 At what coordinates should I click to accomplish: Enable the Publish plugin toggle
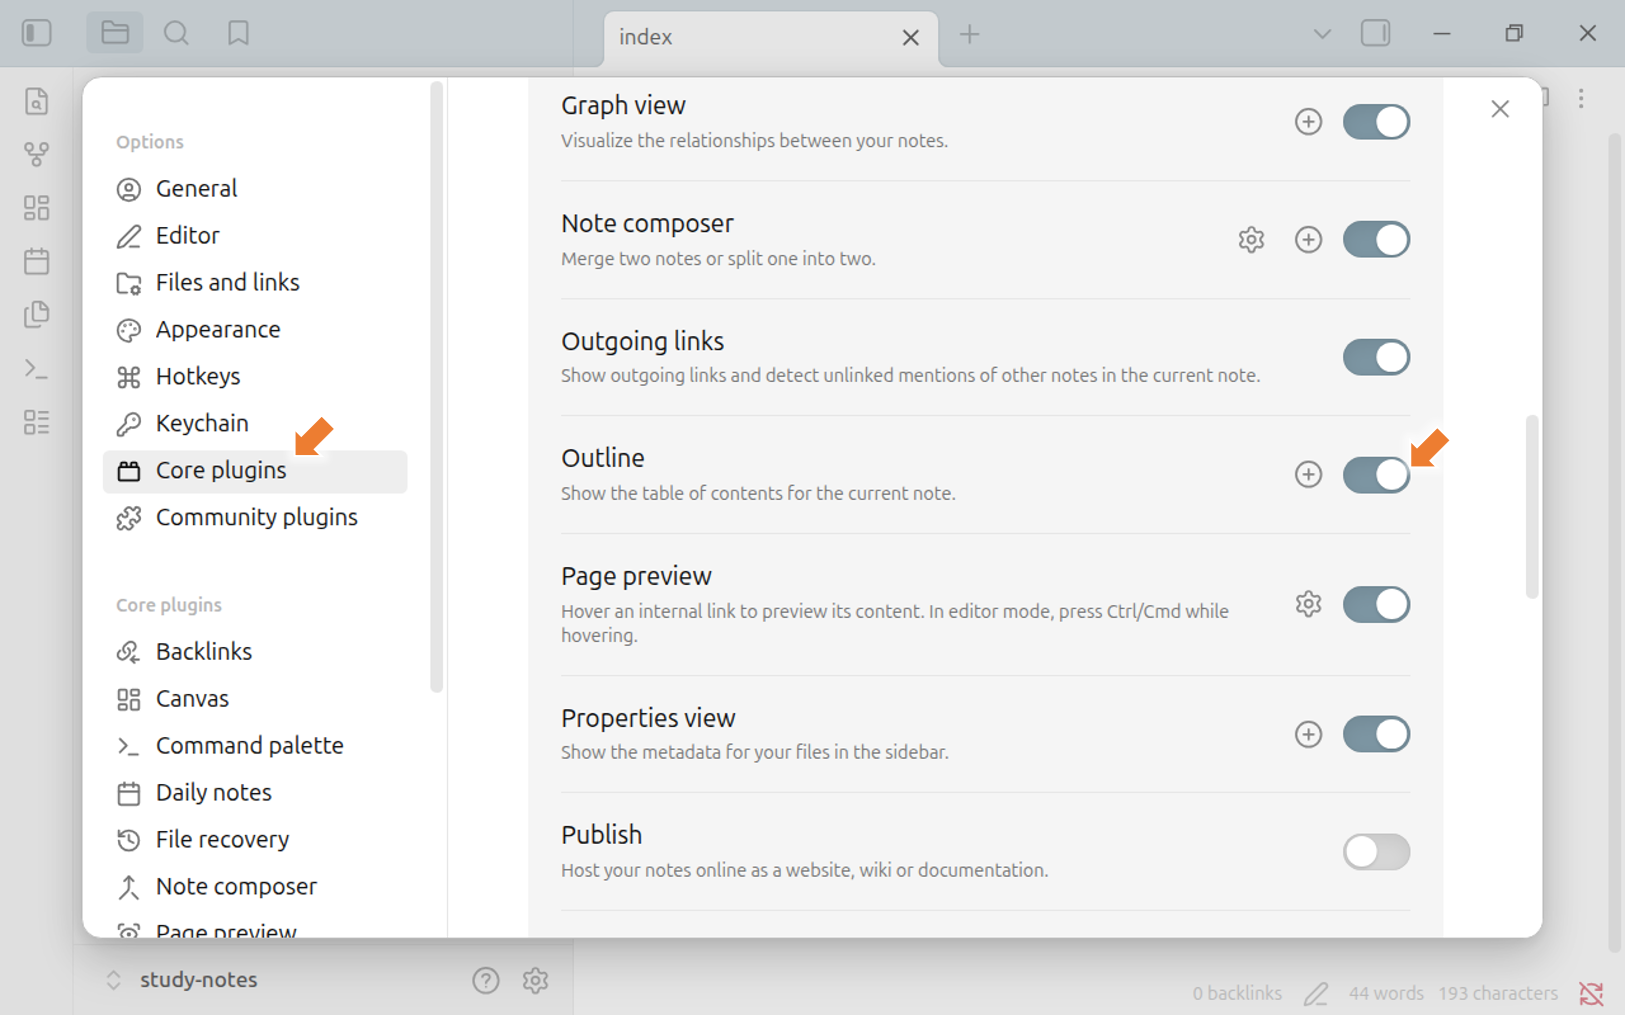click(1376, 852)
